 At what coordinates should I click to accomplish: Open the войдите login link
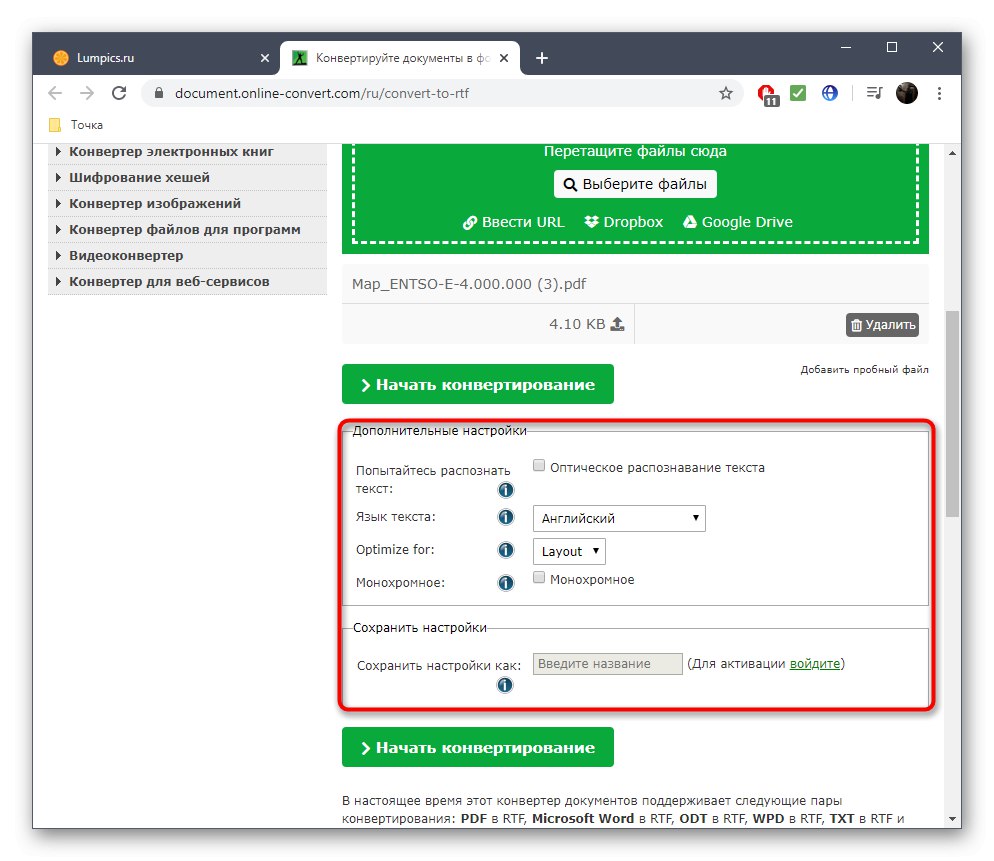[814, 663]
